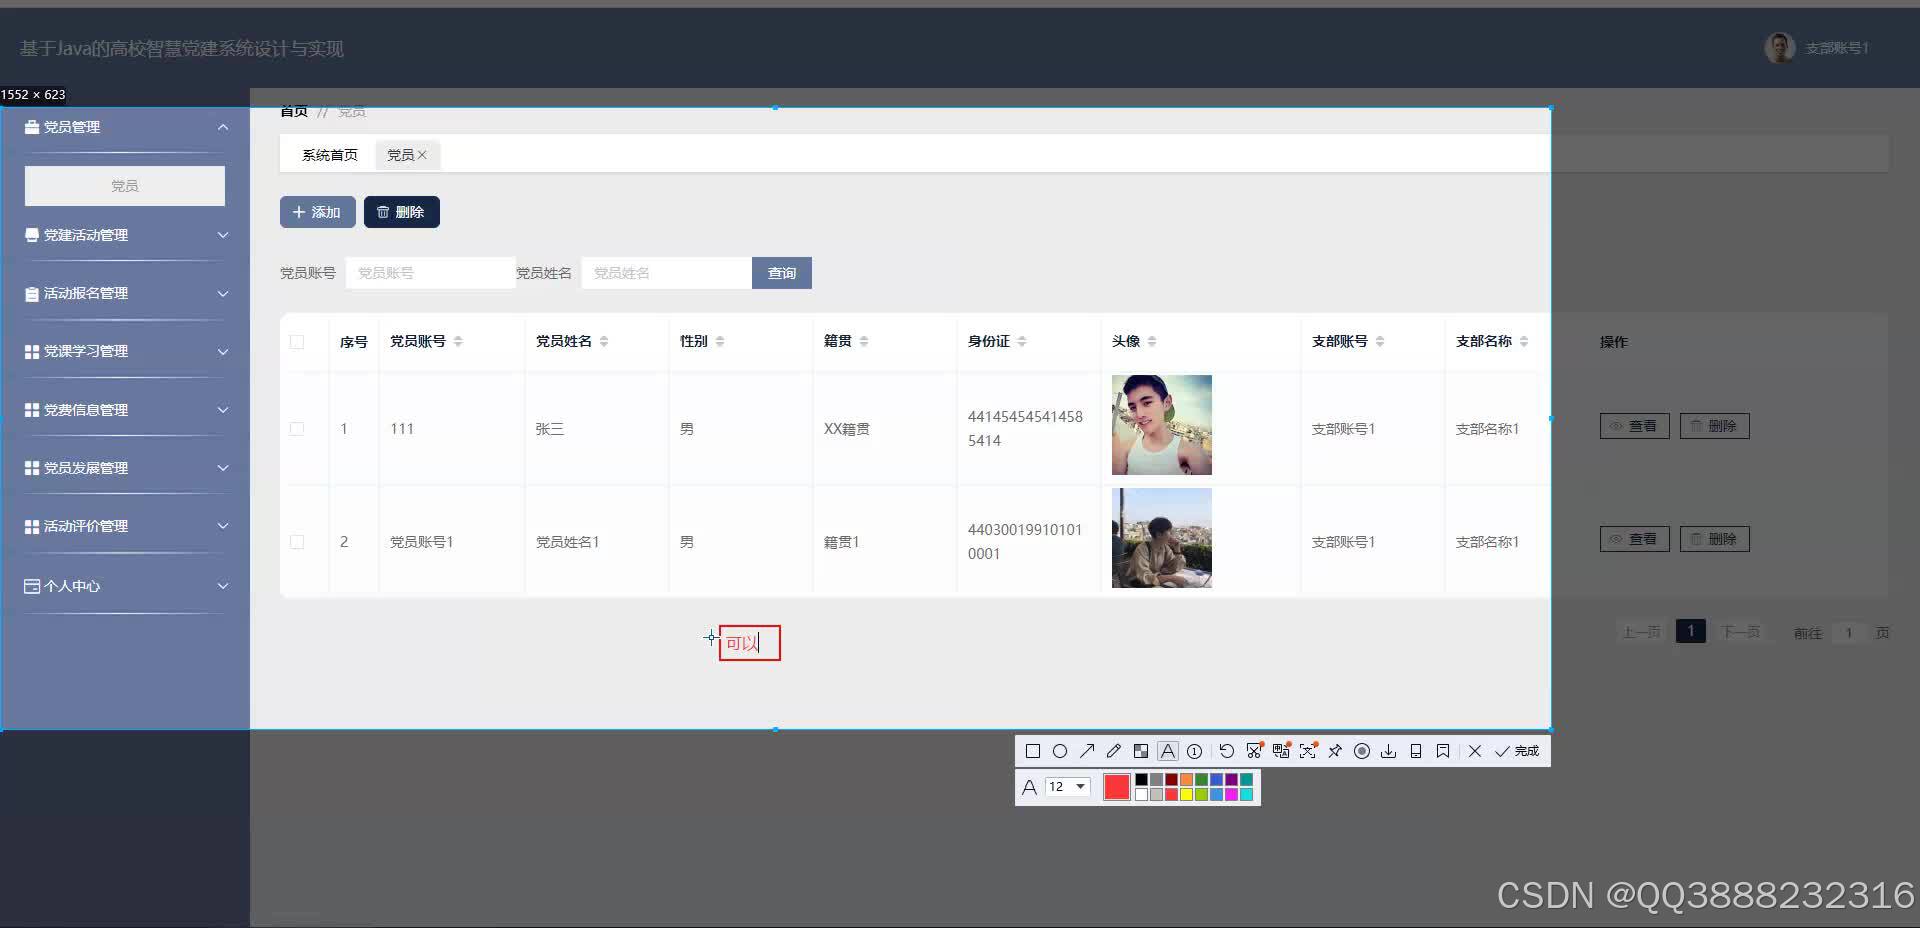
Task: Click the 添加 button above the table
Action: pyautogui.click(x=317, y=211)
